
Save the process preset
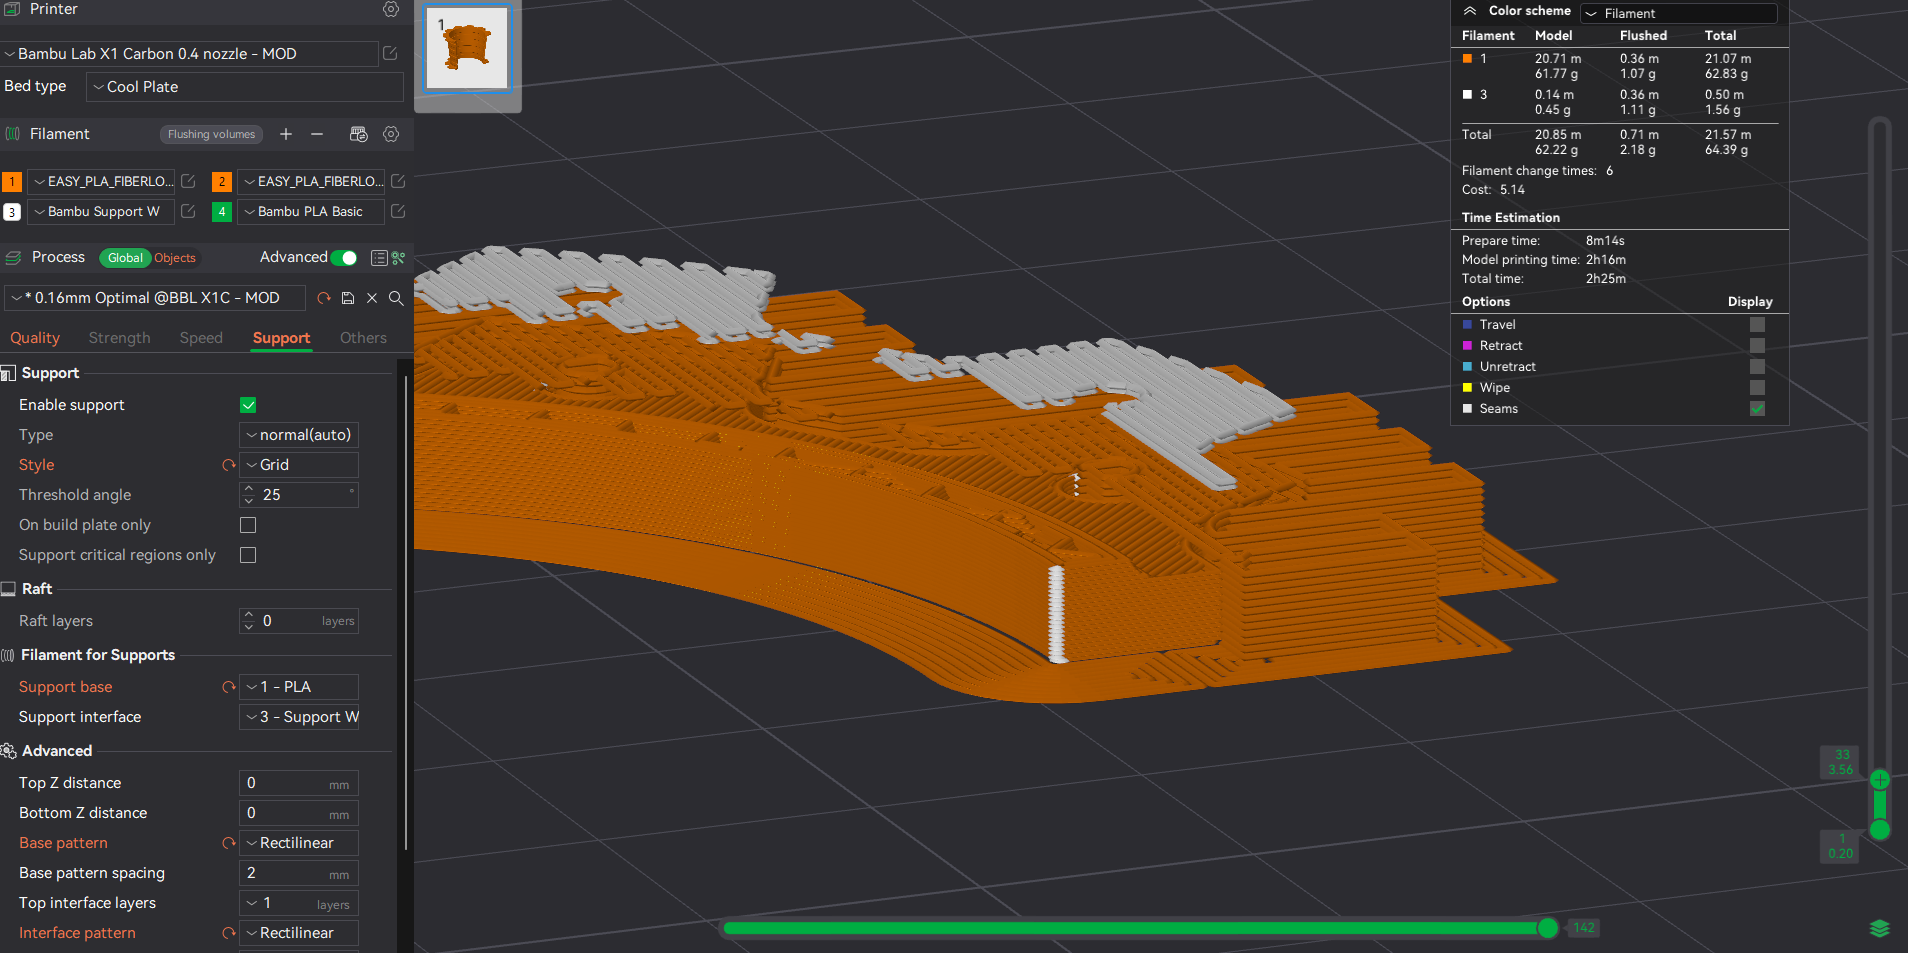[x=348, y=298]
